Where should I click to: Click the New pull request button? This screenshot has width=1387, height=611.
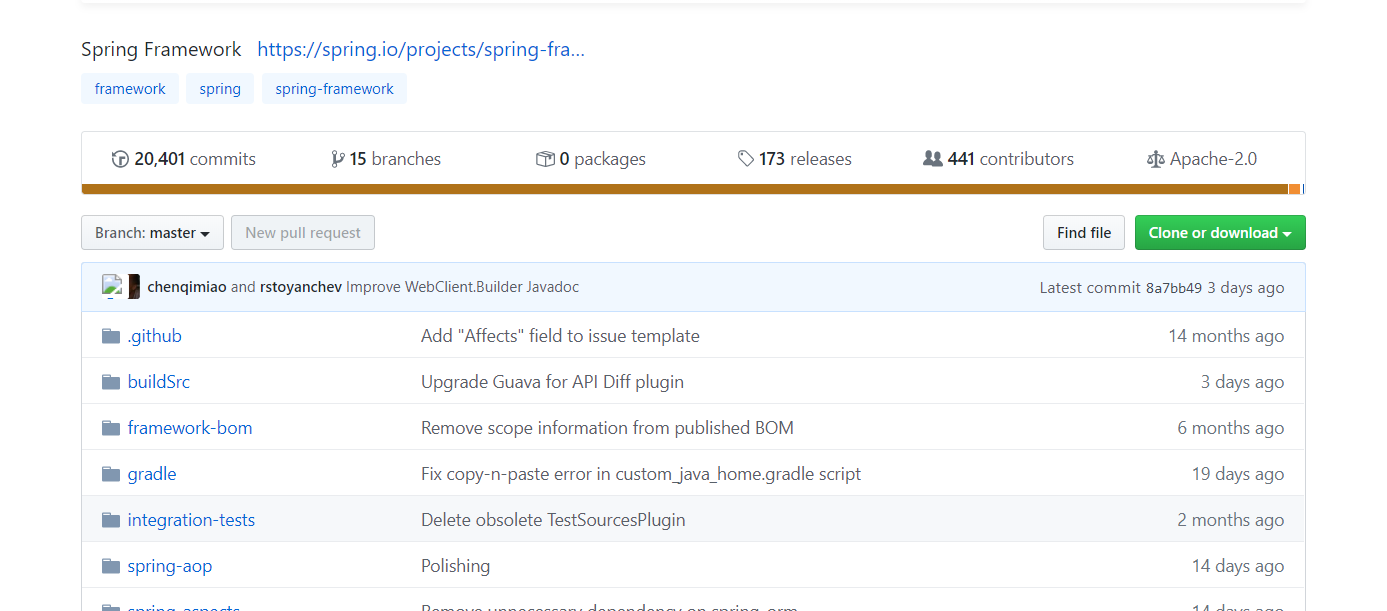click(303, 233)
